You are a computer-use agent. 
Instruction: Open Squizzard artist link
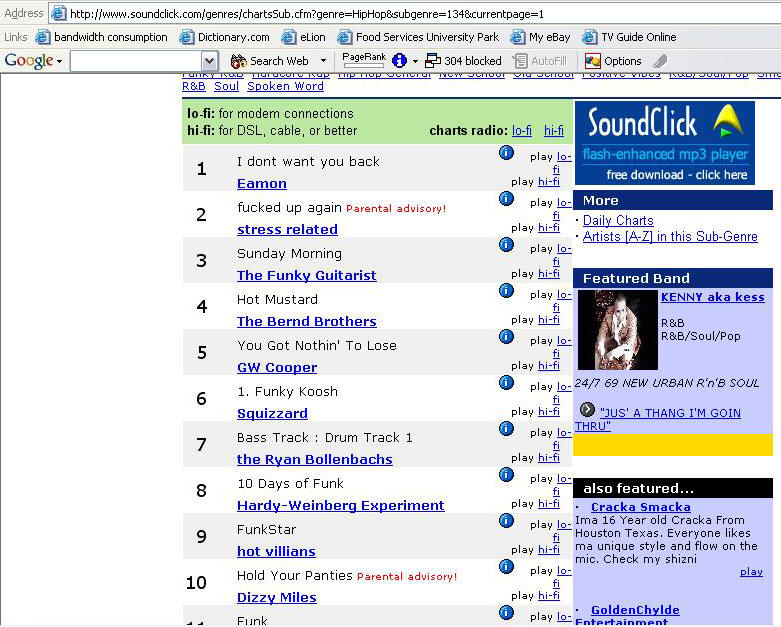tap(272, 413)
